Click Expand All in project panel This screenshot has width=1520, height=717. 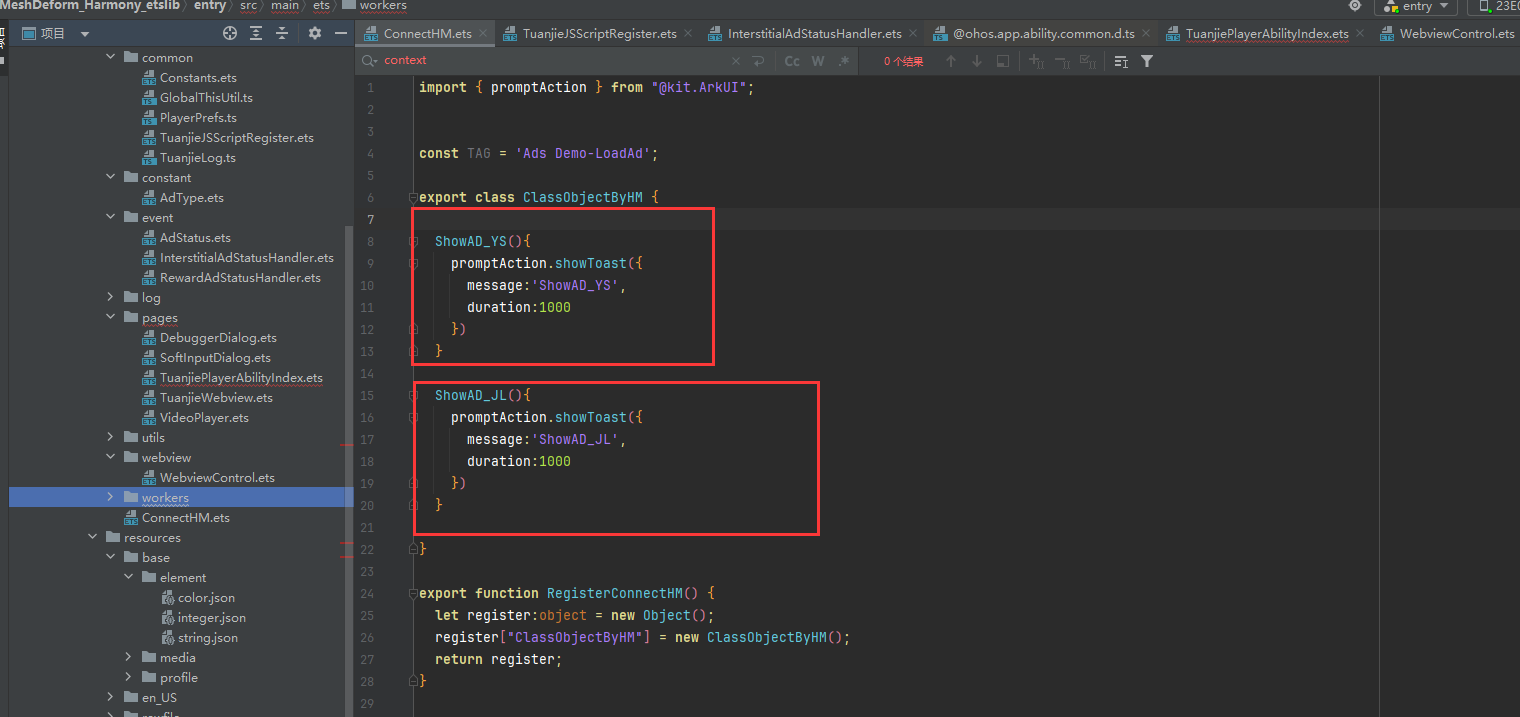coord(256,33)
